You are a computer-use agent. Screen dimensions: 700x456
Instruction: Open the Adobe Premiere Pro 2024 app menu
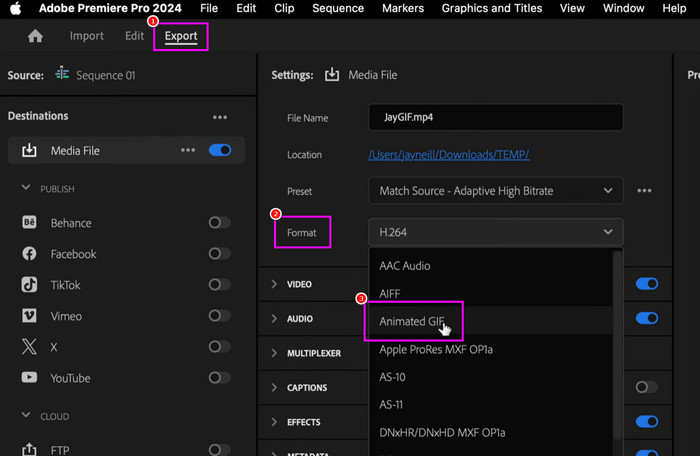pos(110,8)
